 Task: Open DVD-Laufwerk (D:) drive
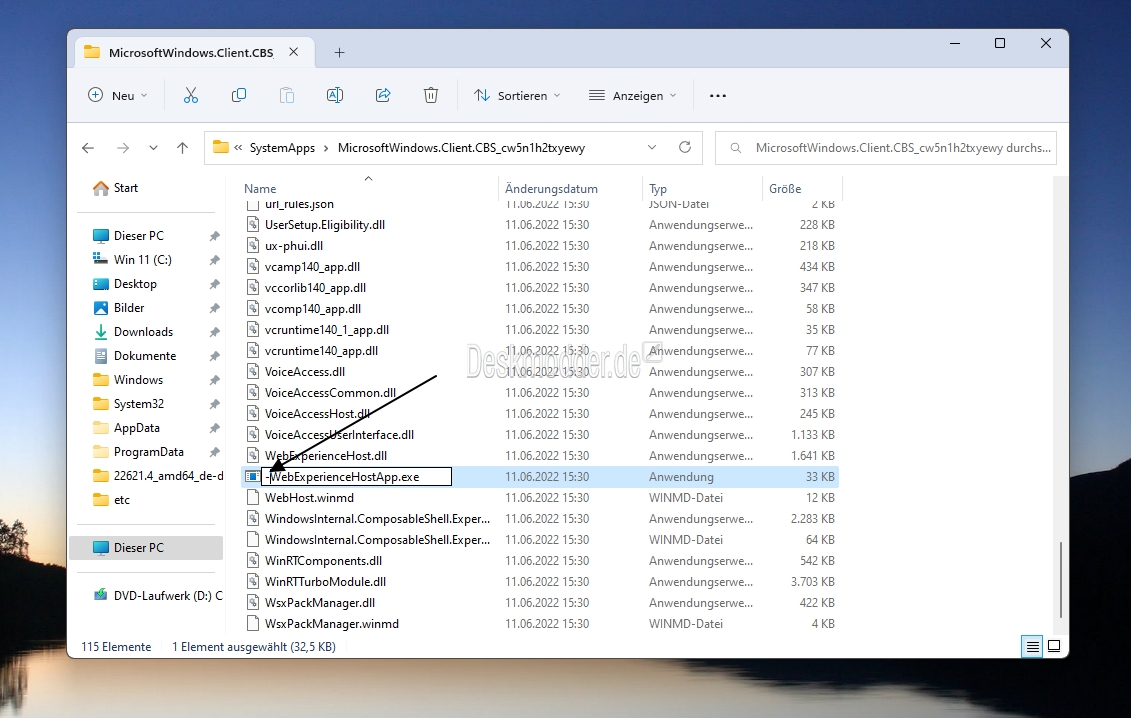[159, 595]
